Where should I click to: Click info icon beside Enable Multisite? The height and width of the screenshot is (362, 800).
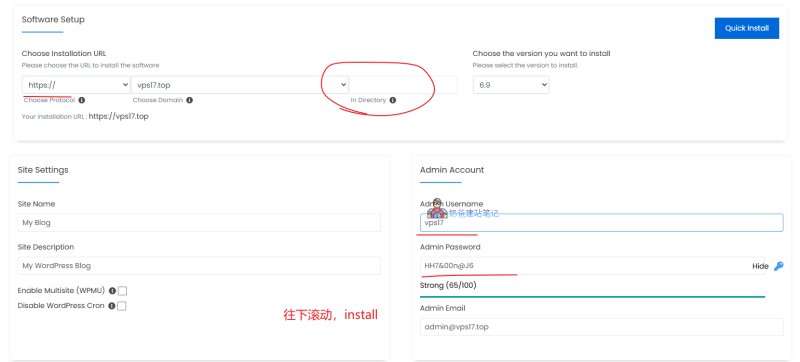point(112,291)
